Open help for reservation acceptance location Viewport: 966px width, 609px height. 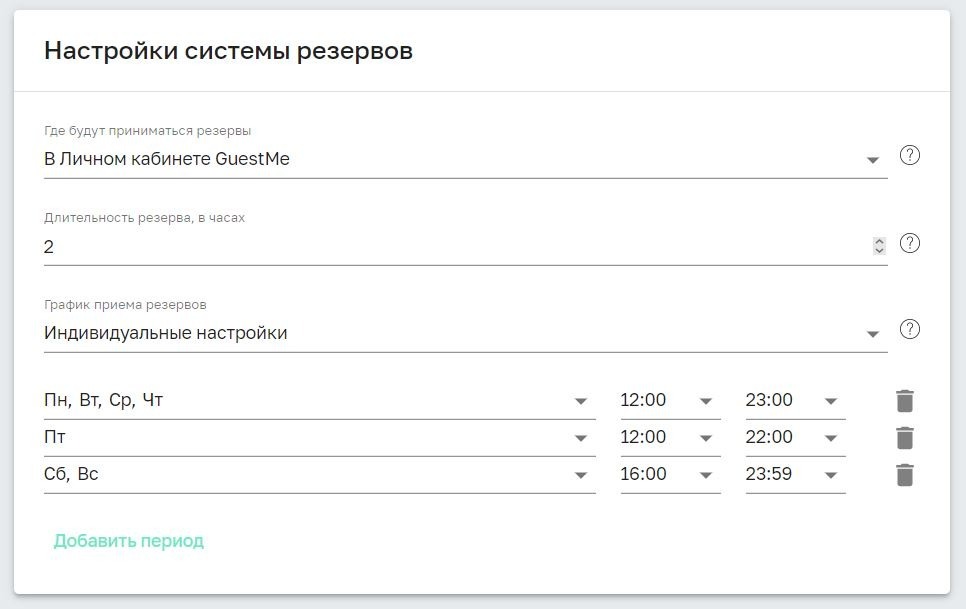[910, 157]
